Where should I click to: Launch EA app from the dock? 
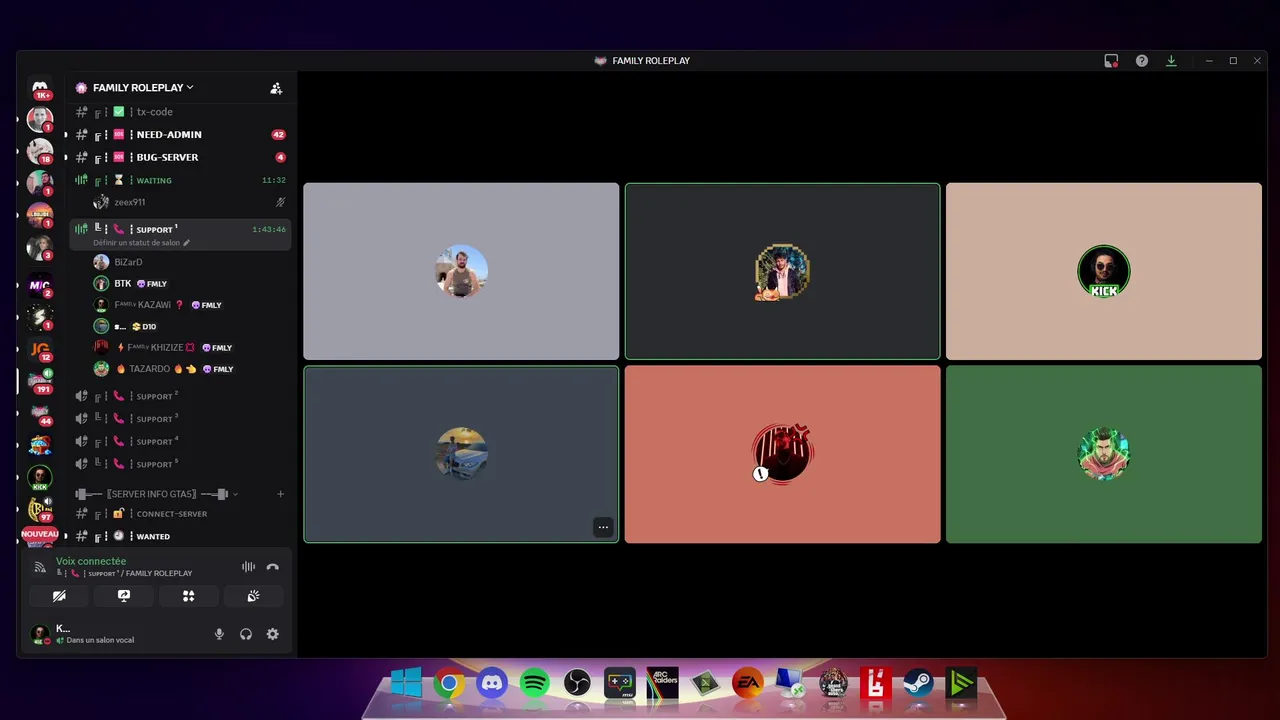(x=748, y=684)
